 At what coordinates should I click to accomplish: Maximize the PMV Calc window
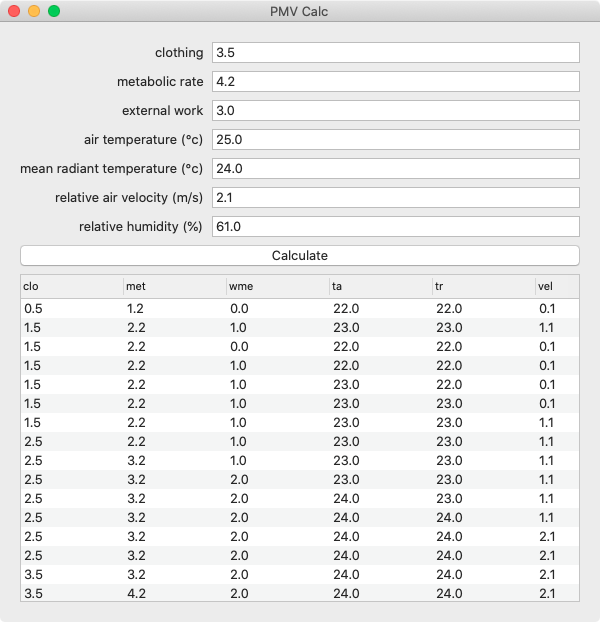pos(54,11)
